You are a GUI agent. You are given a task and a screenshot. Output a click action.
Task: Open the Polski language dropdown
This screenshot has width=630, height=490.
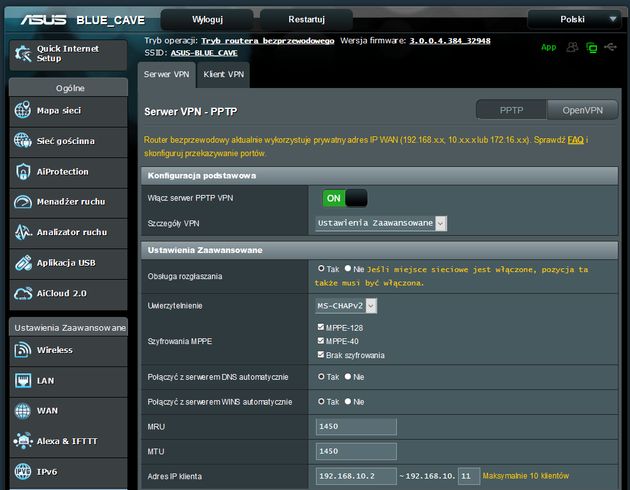pos(574,19)
